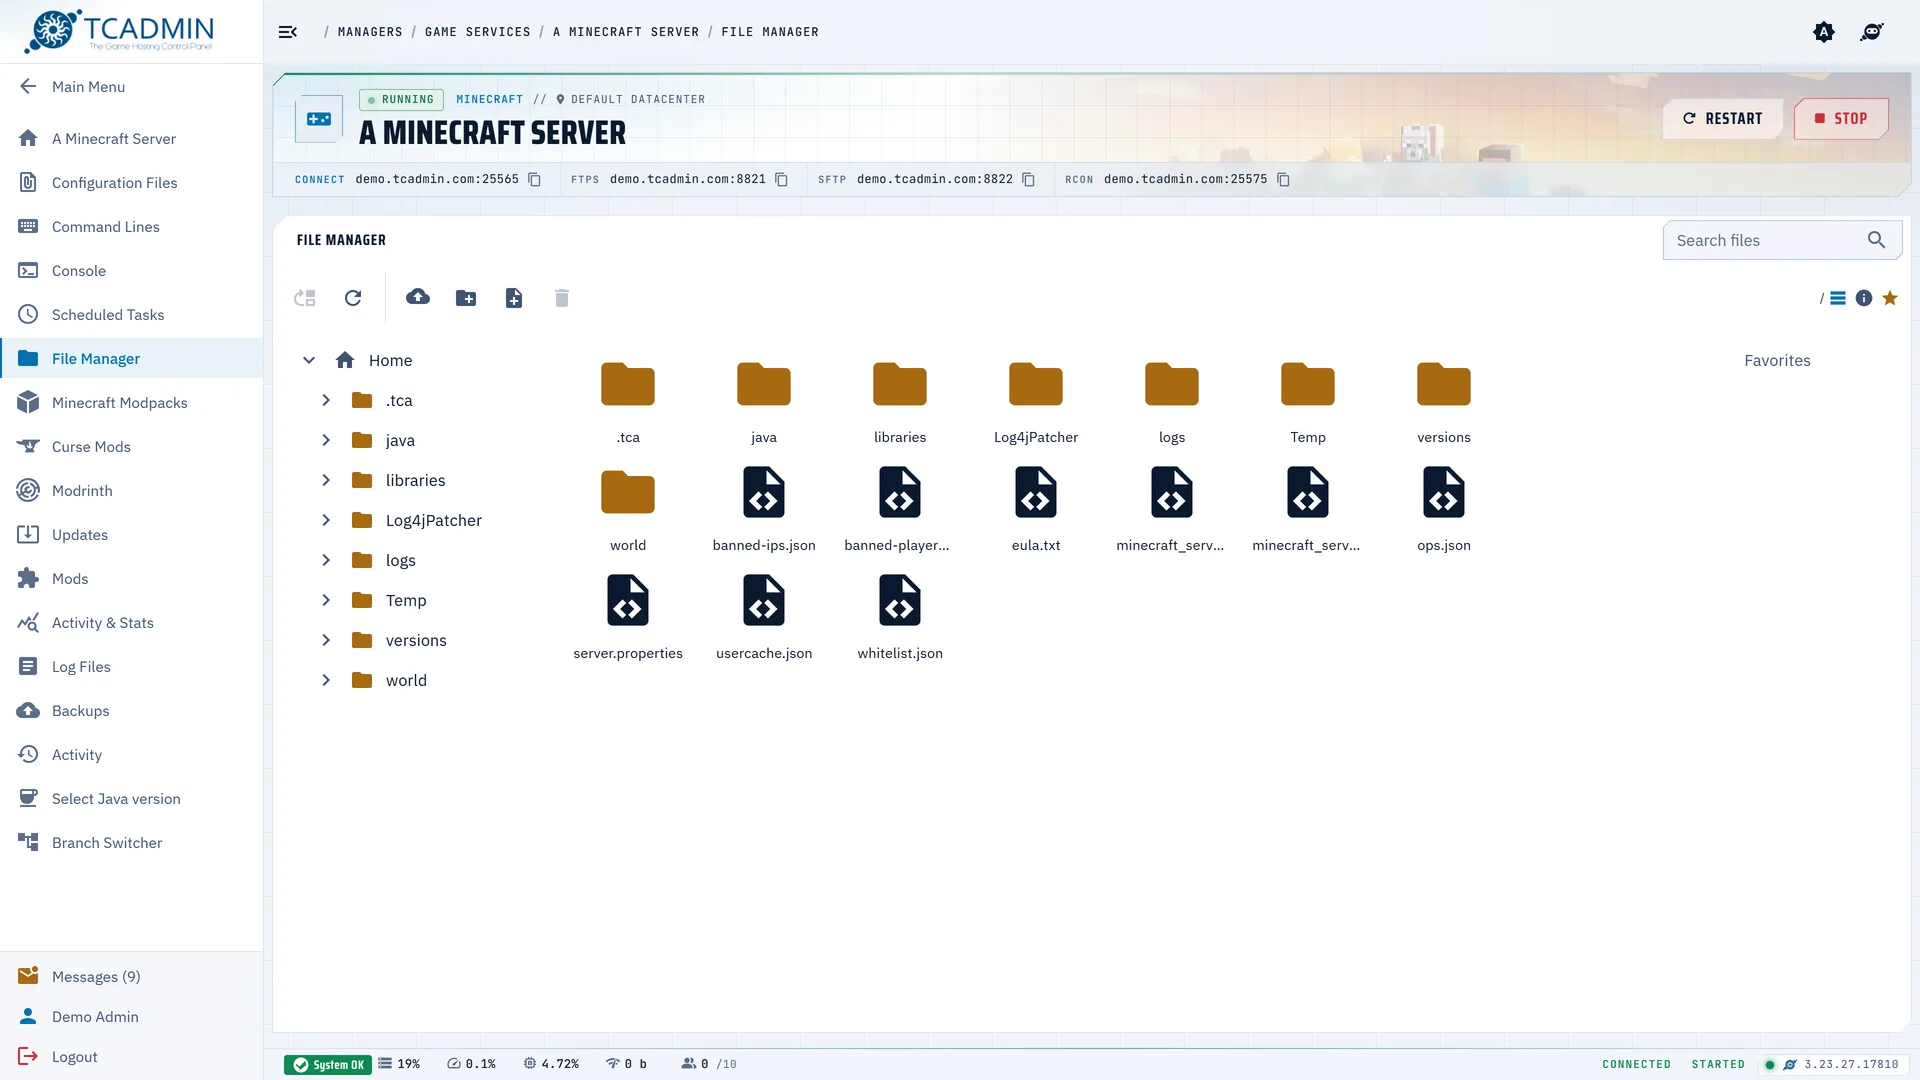The width and height of the screenshot is (1920, 1080).
Task: Open Console from the sidebar
Action: 131,270
